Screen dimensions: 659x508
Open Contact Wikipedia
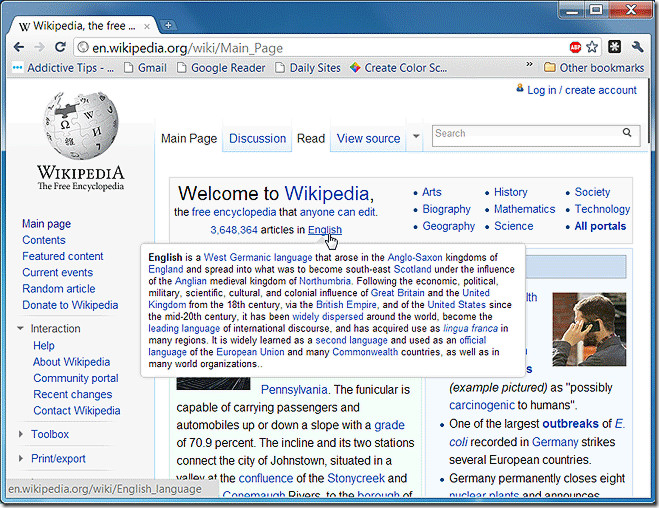pyautogui.click(x=77, y=411)
